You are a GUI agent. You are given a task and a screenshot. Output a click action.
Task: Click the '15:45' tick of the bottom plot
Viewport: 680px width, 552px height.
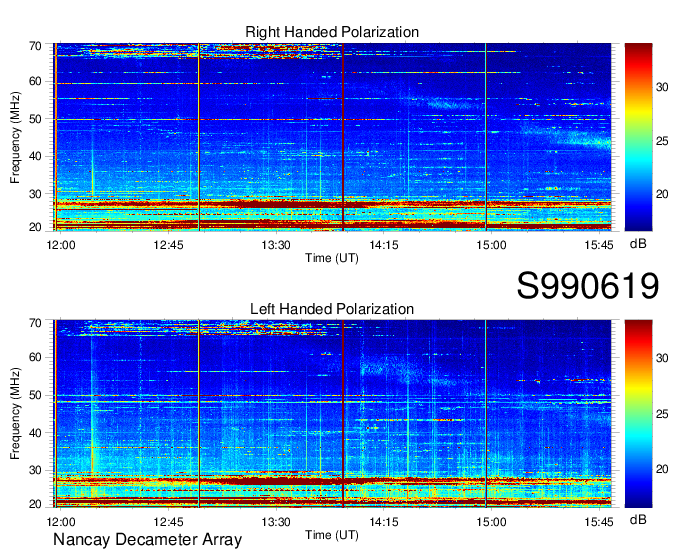click(x=599, y=522)
